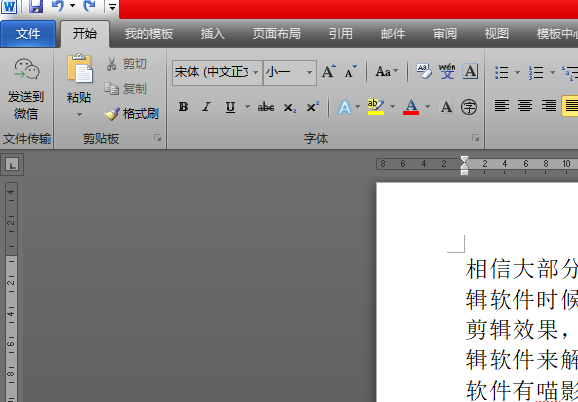Open the 剪贴板 pane launcher
578x402 pixels.
(158, 138)
